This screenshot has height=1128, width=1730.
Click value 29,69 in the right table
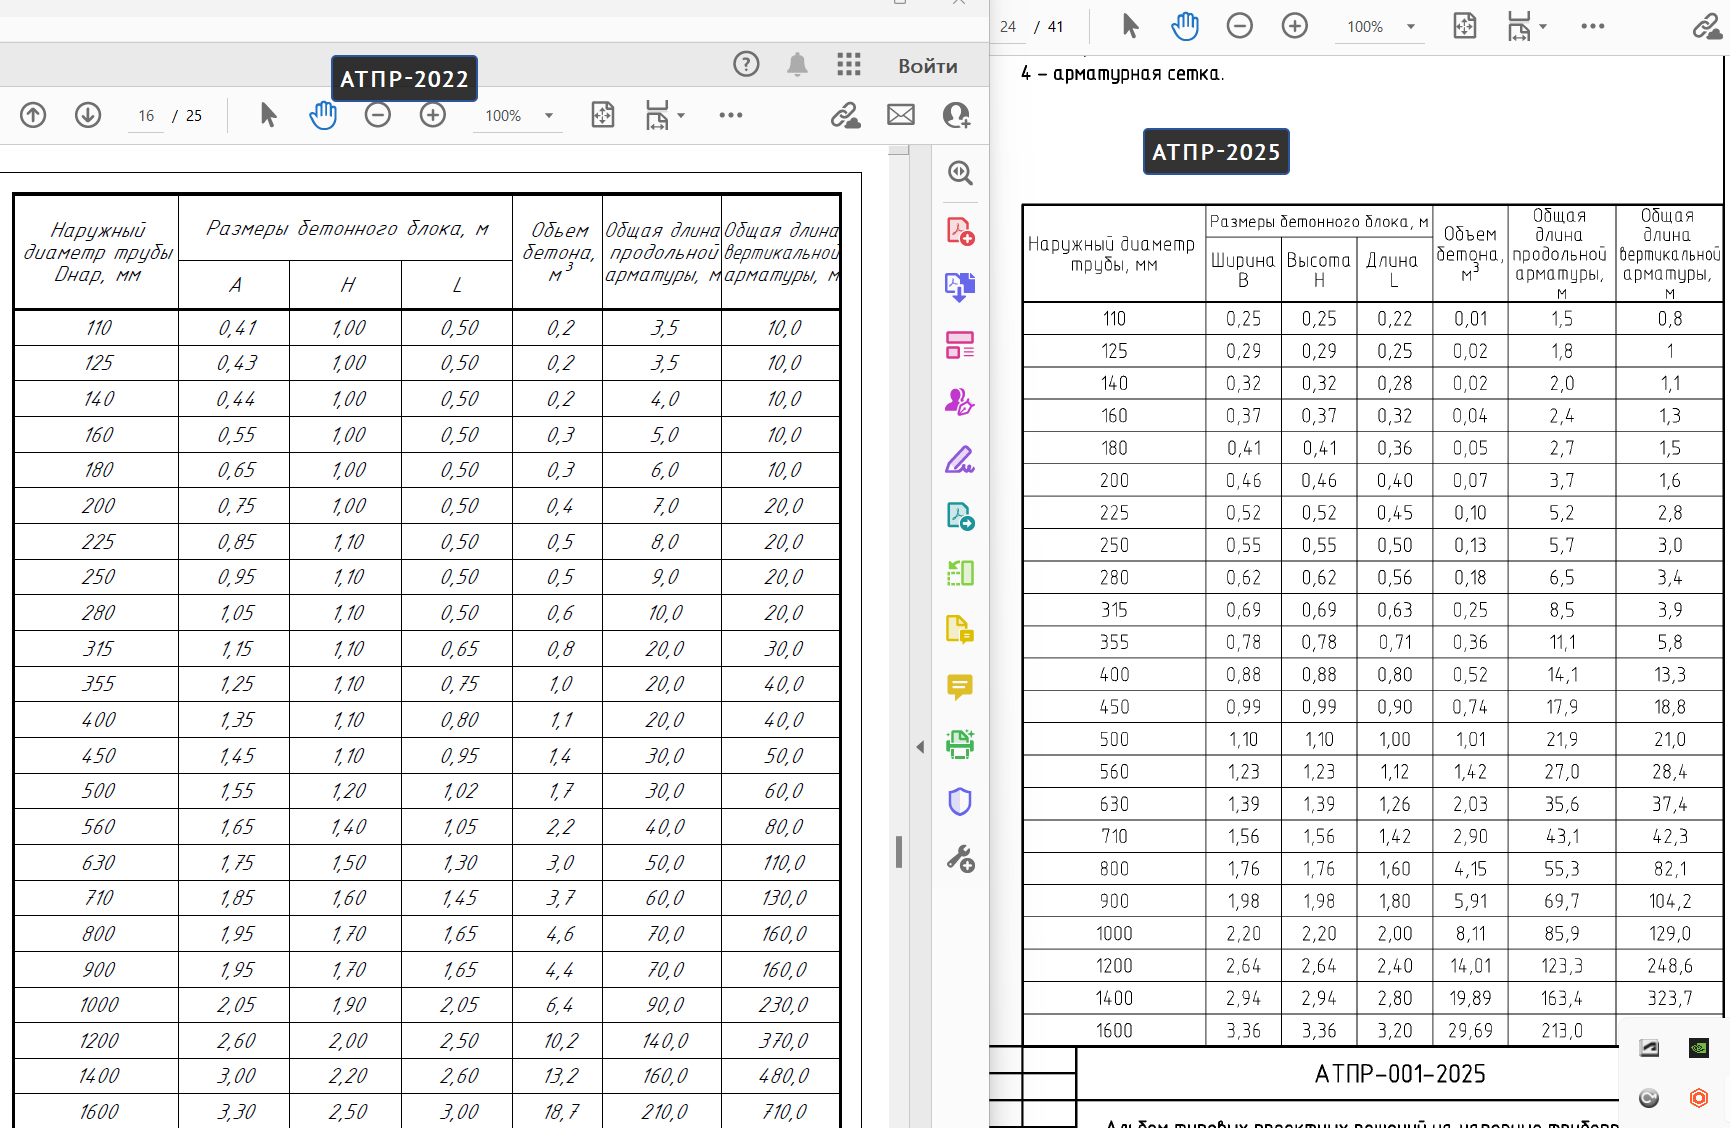click(x=1470, y=1030)
